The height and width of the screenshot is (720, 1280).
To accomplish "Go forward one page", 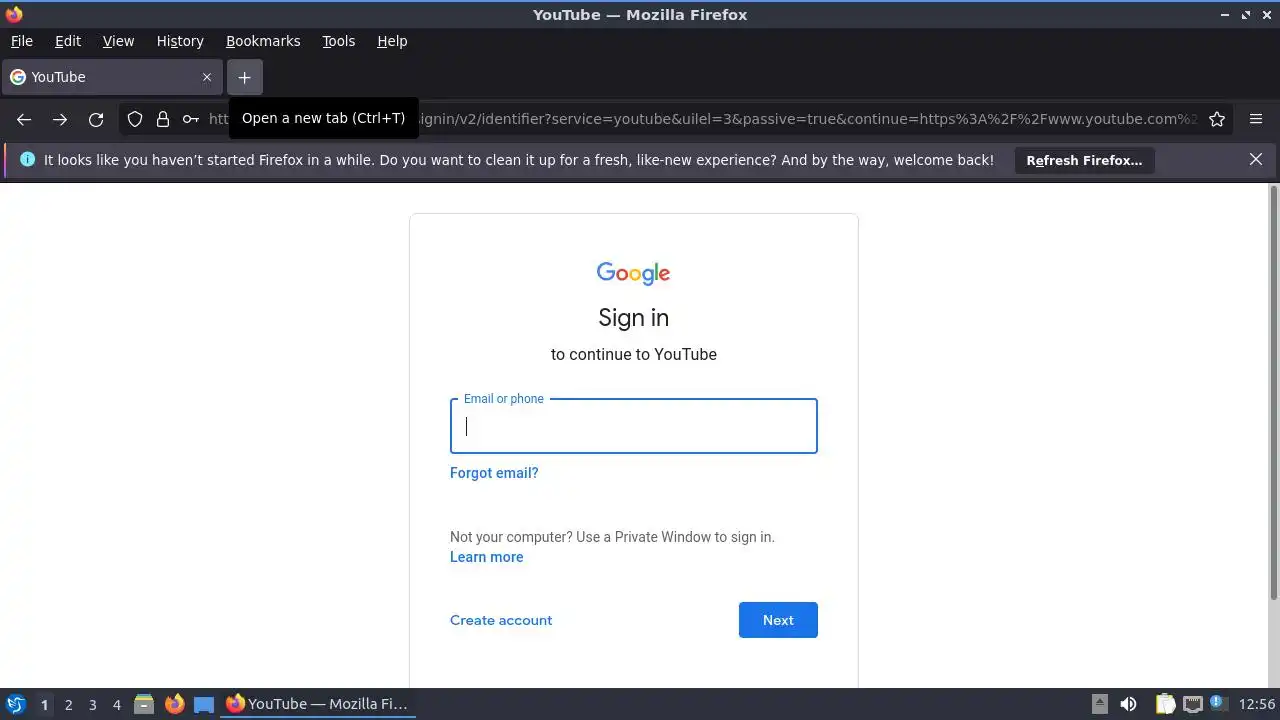I will (60, 119).
